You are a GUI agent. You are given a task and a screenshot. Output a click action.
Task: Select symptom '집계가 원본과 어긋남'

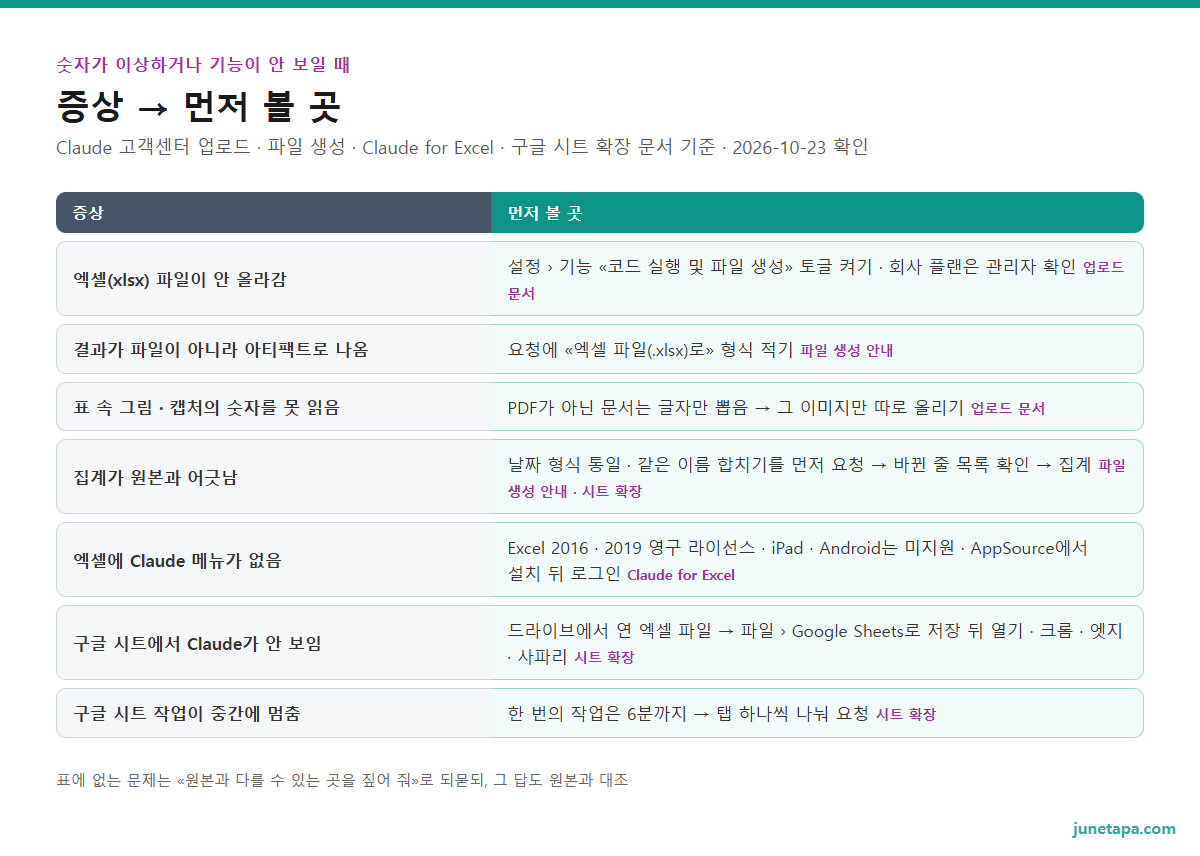[x=156, y=477]
